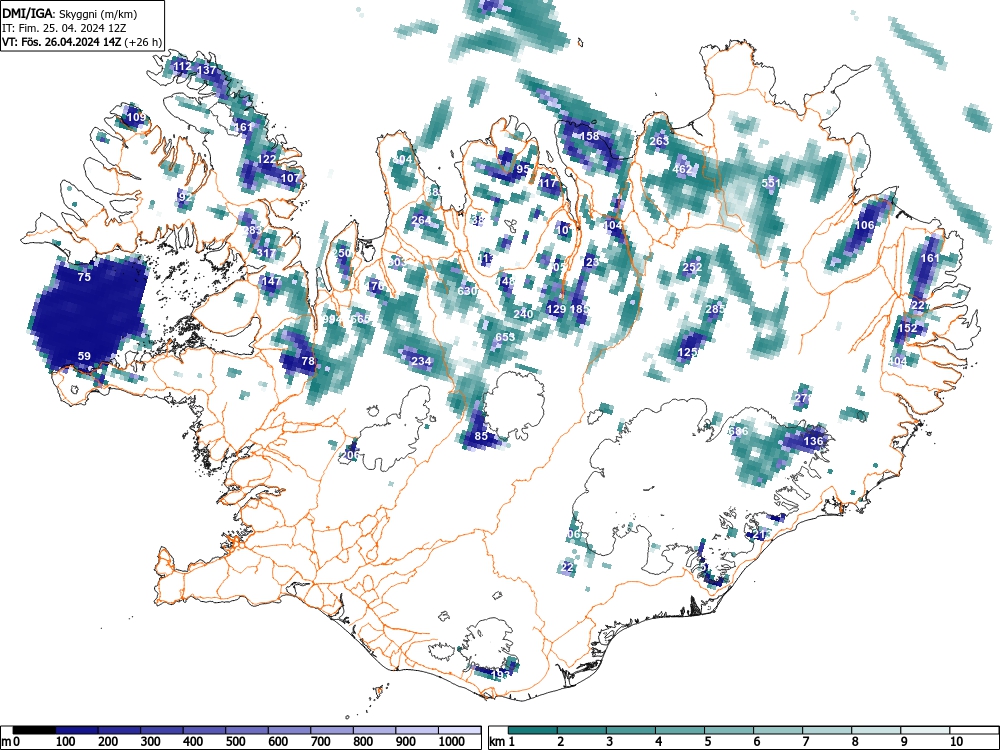
Task: Click the '137' visibility value
Action: click(207, 70)
